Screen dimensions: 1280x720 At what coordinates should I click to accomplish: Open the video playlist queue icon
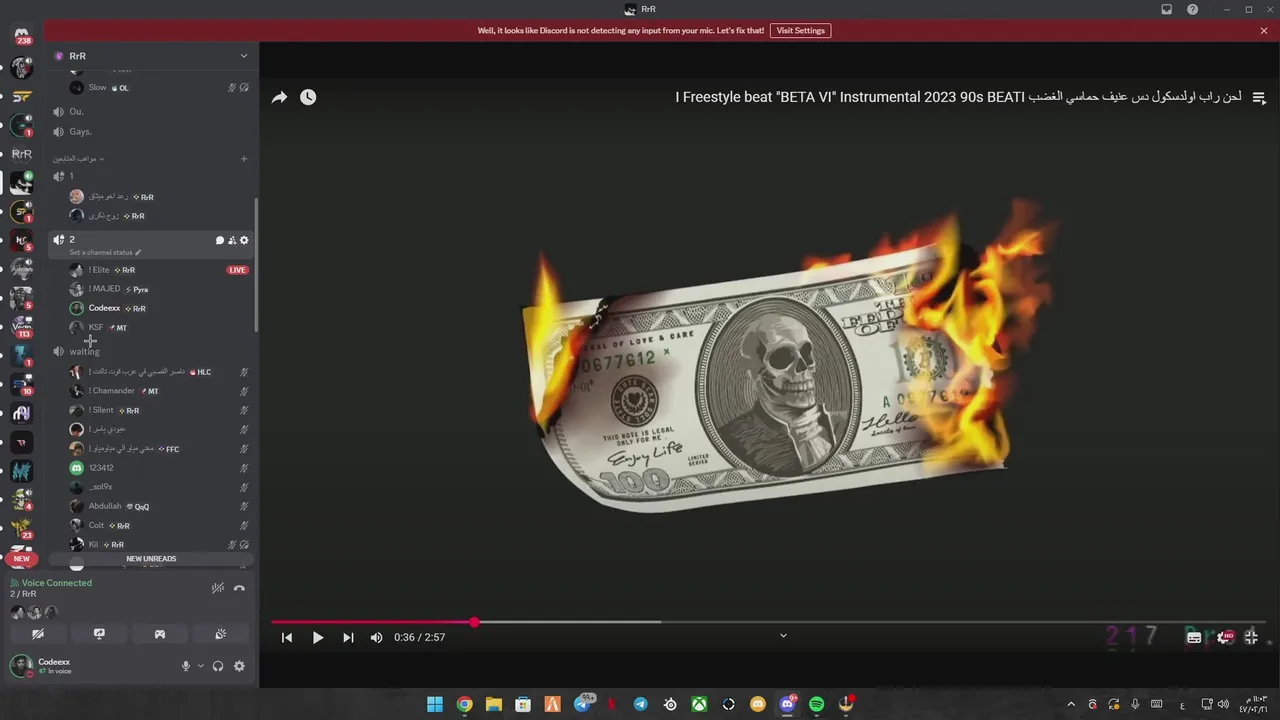(x=1259, y=98)
